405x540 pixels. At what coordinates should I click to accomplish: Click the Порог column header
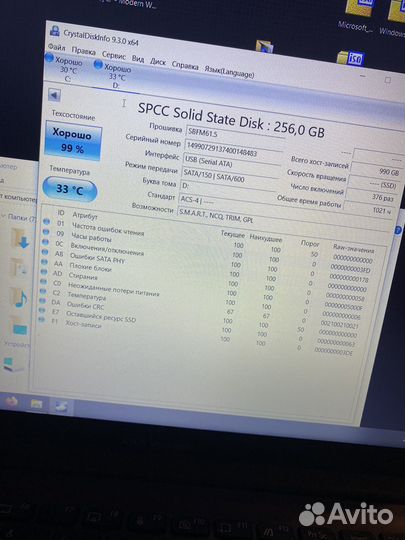[x=310, y=243]
